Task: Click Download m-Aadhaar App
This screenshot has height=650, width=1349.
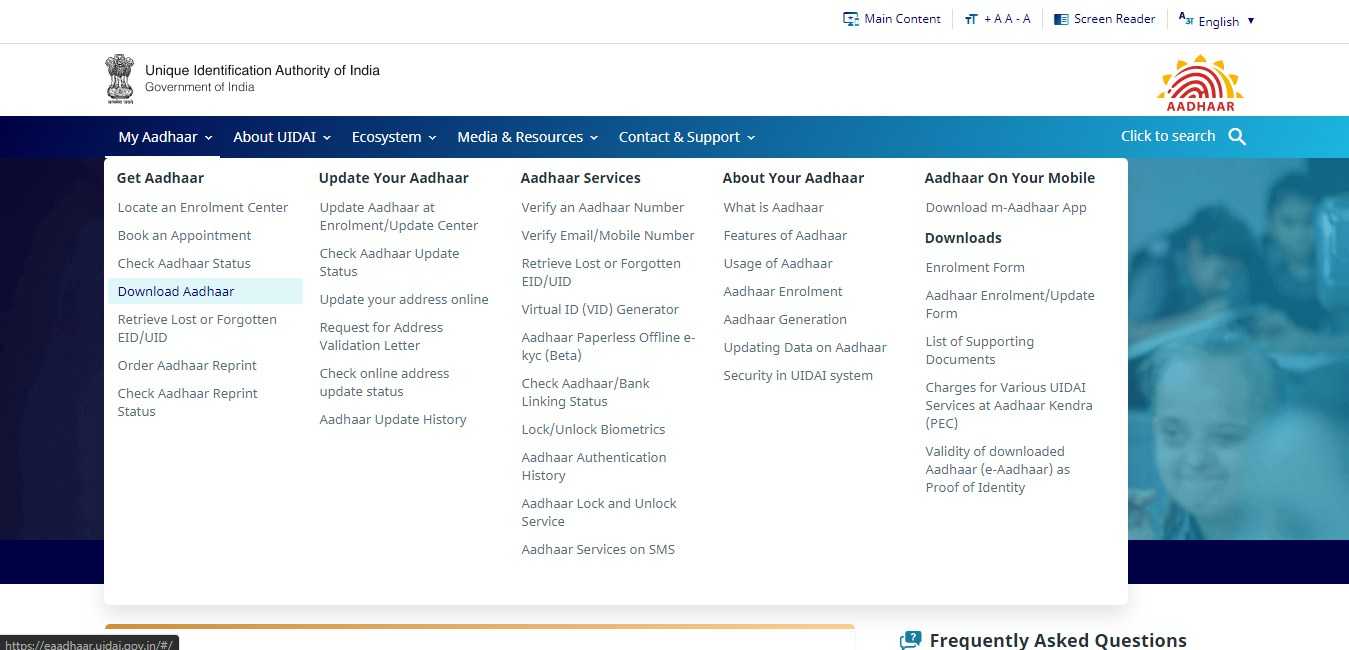Action: (1006, 207)
